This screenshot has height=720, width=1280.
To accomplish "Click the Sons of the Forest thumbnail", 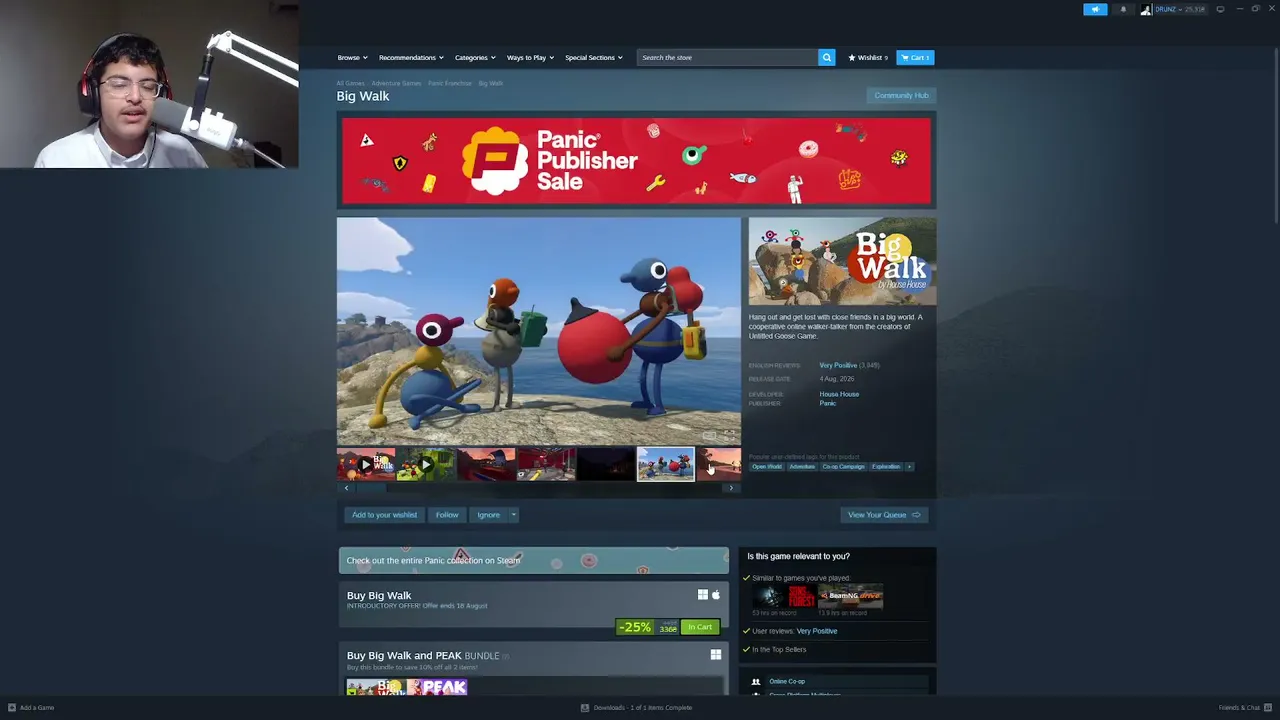I will click(784, 597).
